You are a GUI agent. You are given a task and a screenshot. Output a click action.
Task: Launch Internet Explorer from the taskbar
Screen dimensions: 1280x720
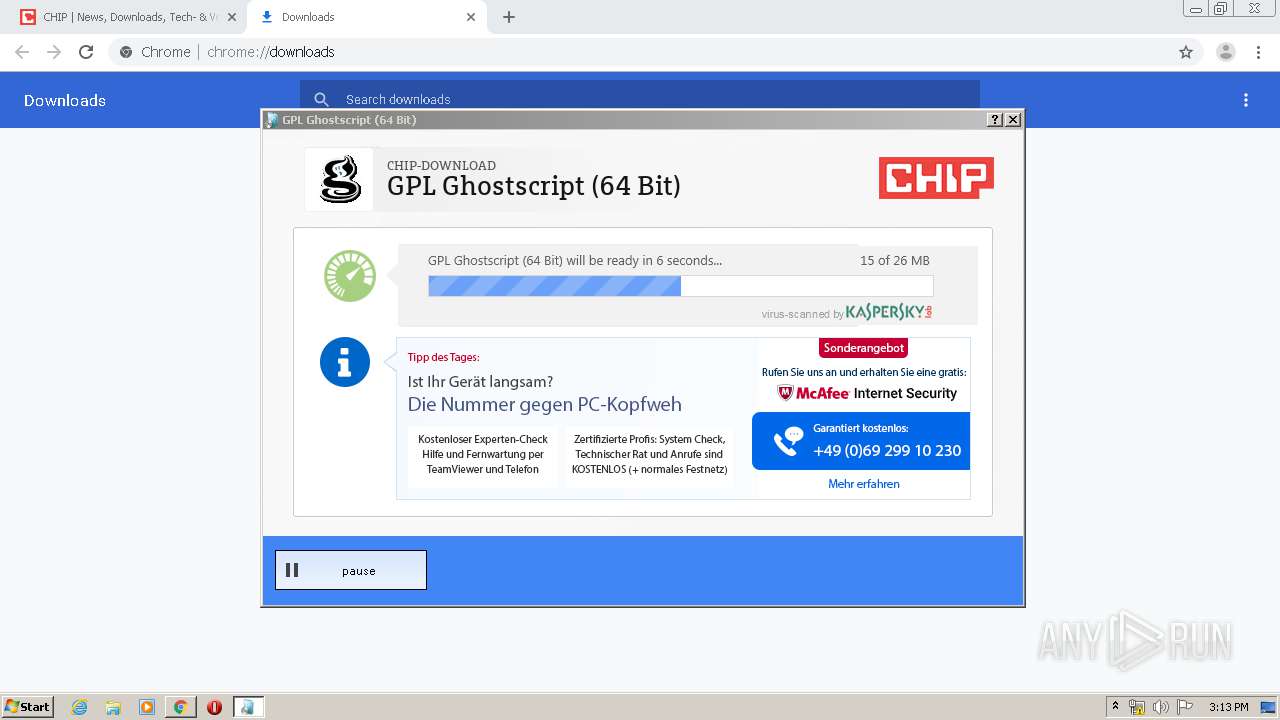tap(80, 707)
